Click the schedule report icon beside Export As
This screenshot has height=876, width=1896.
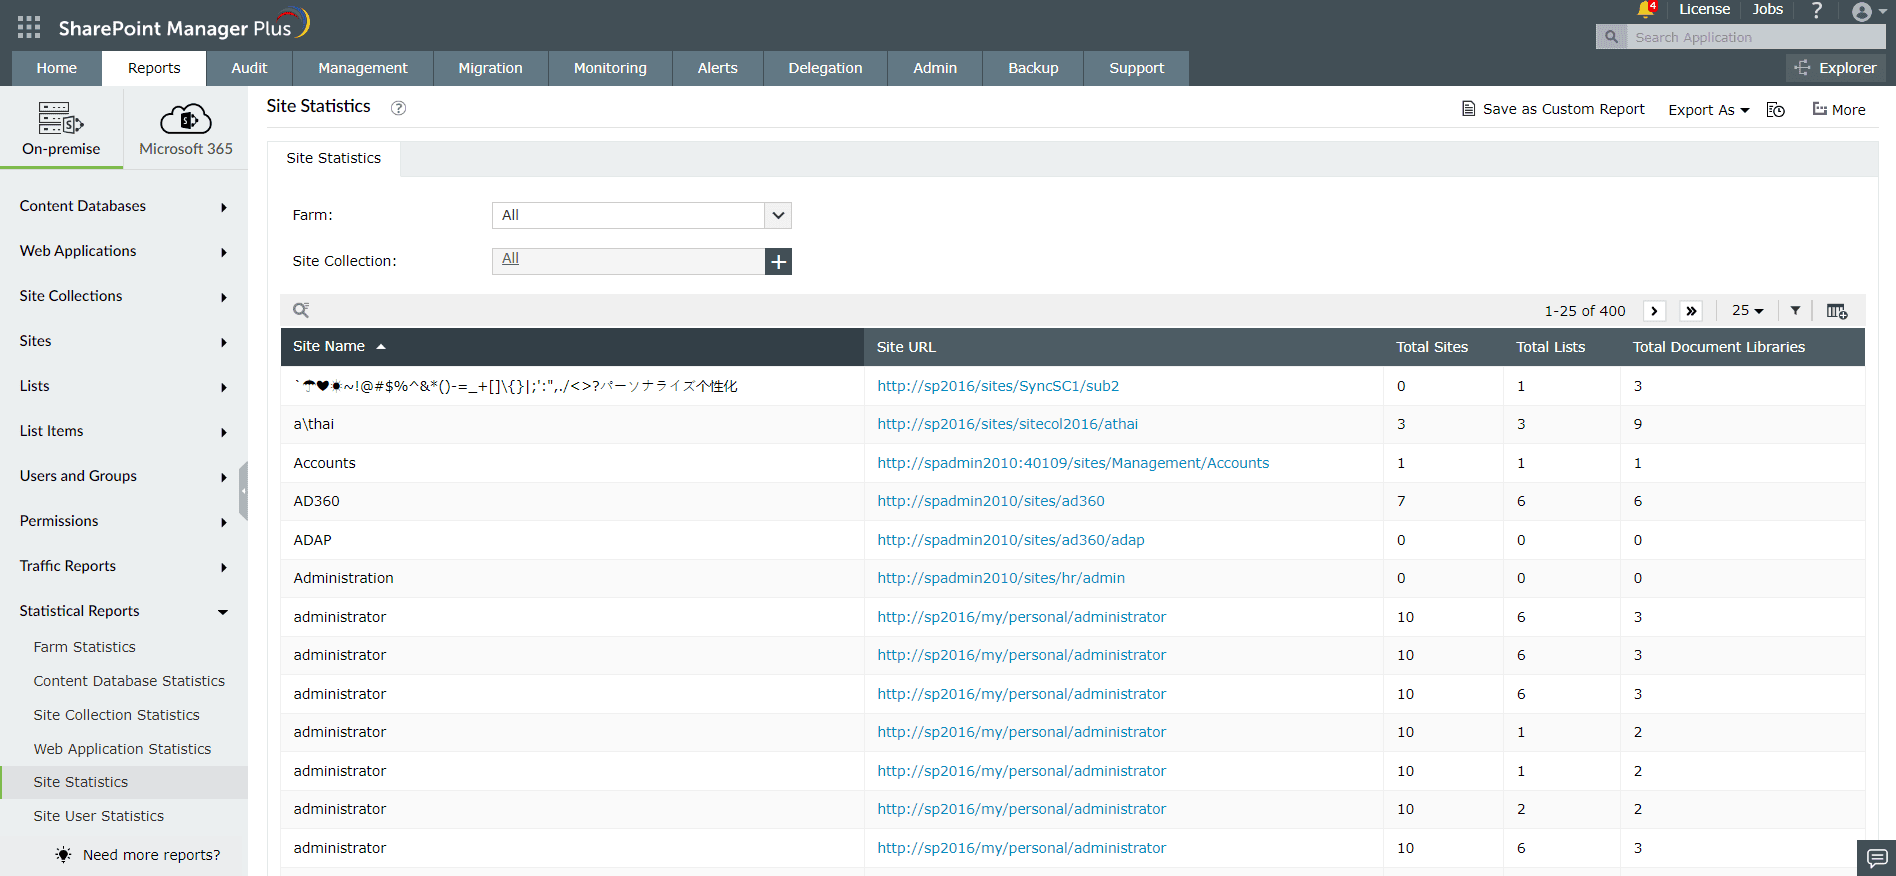point(1776,110)
